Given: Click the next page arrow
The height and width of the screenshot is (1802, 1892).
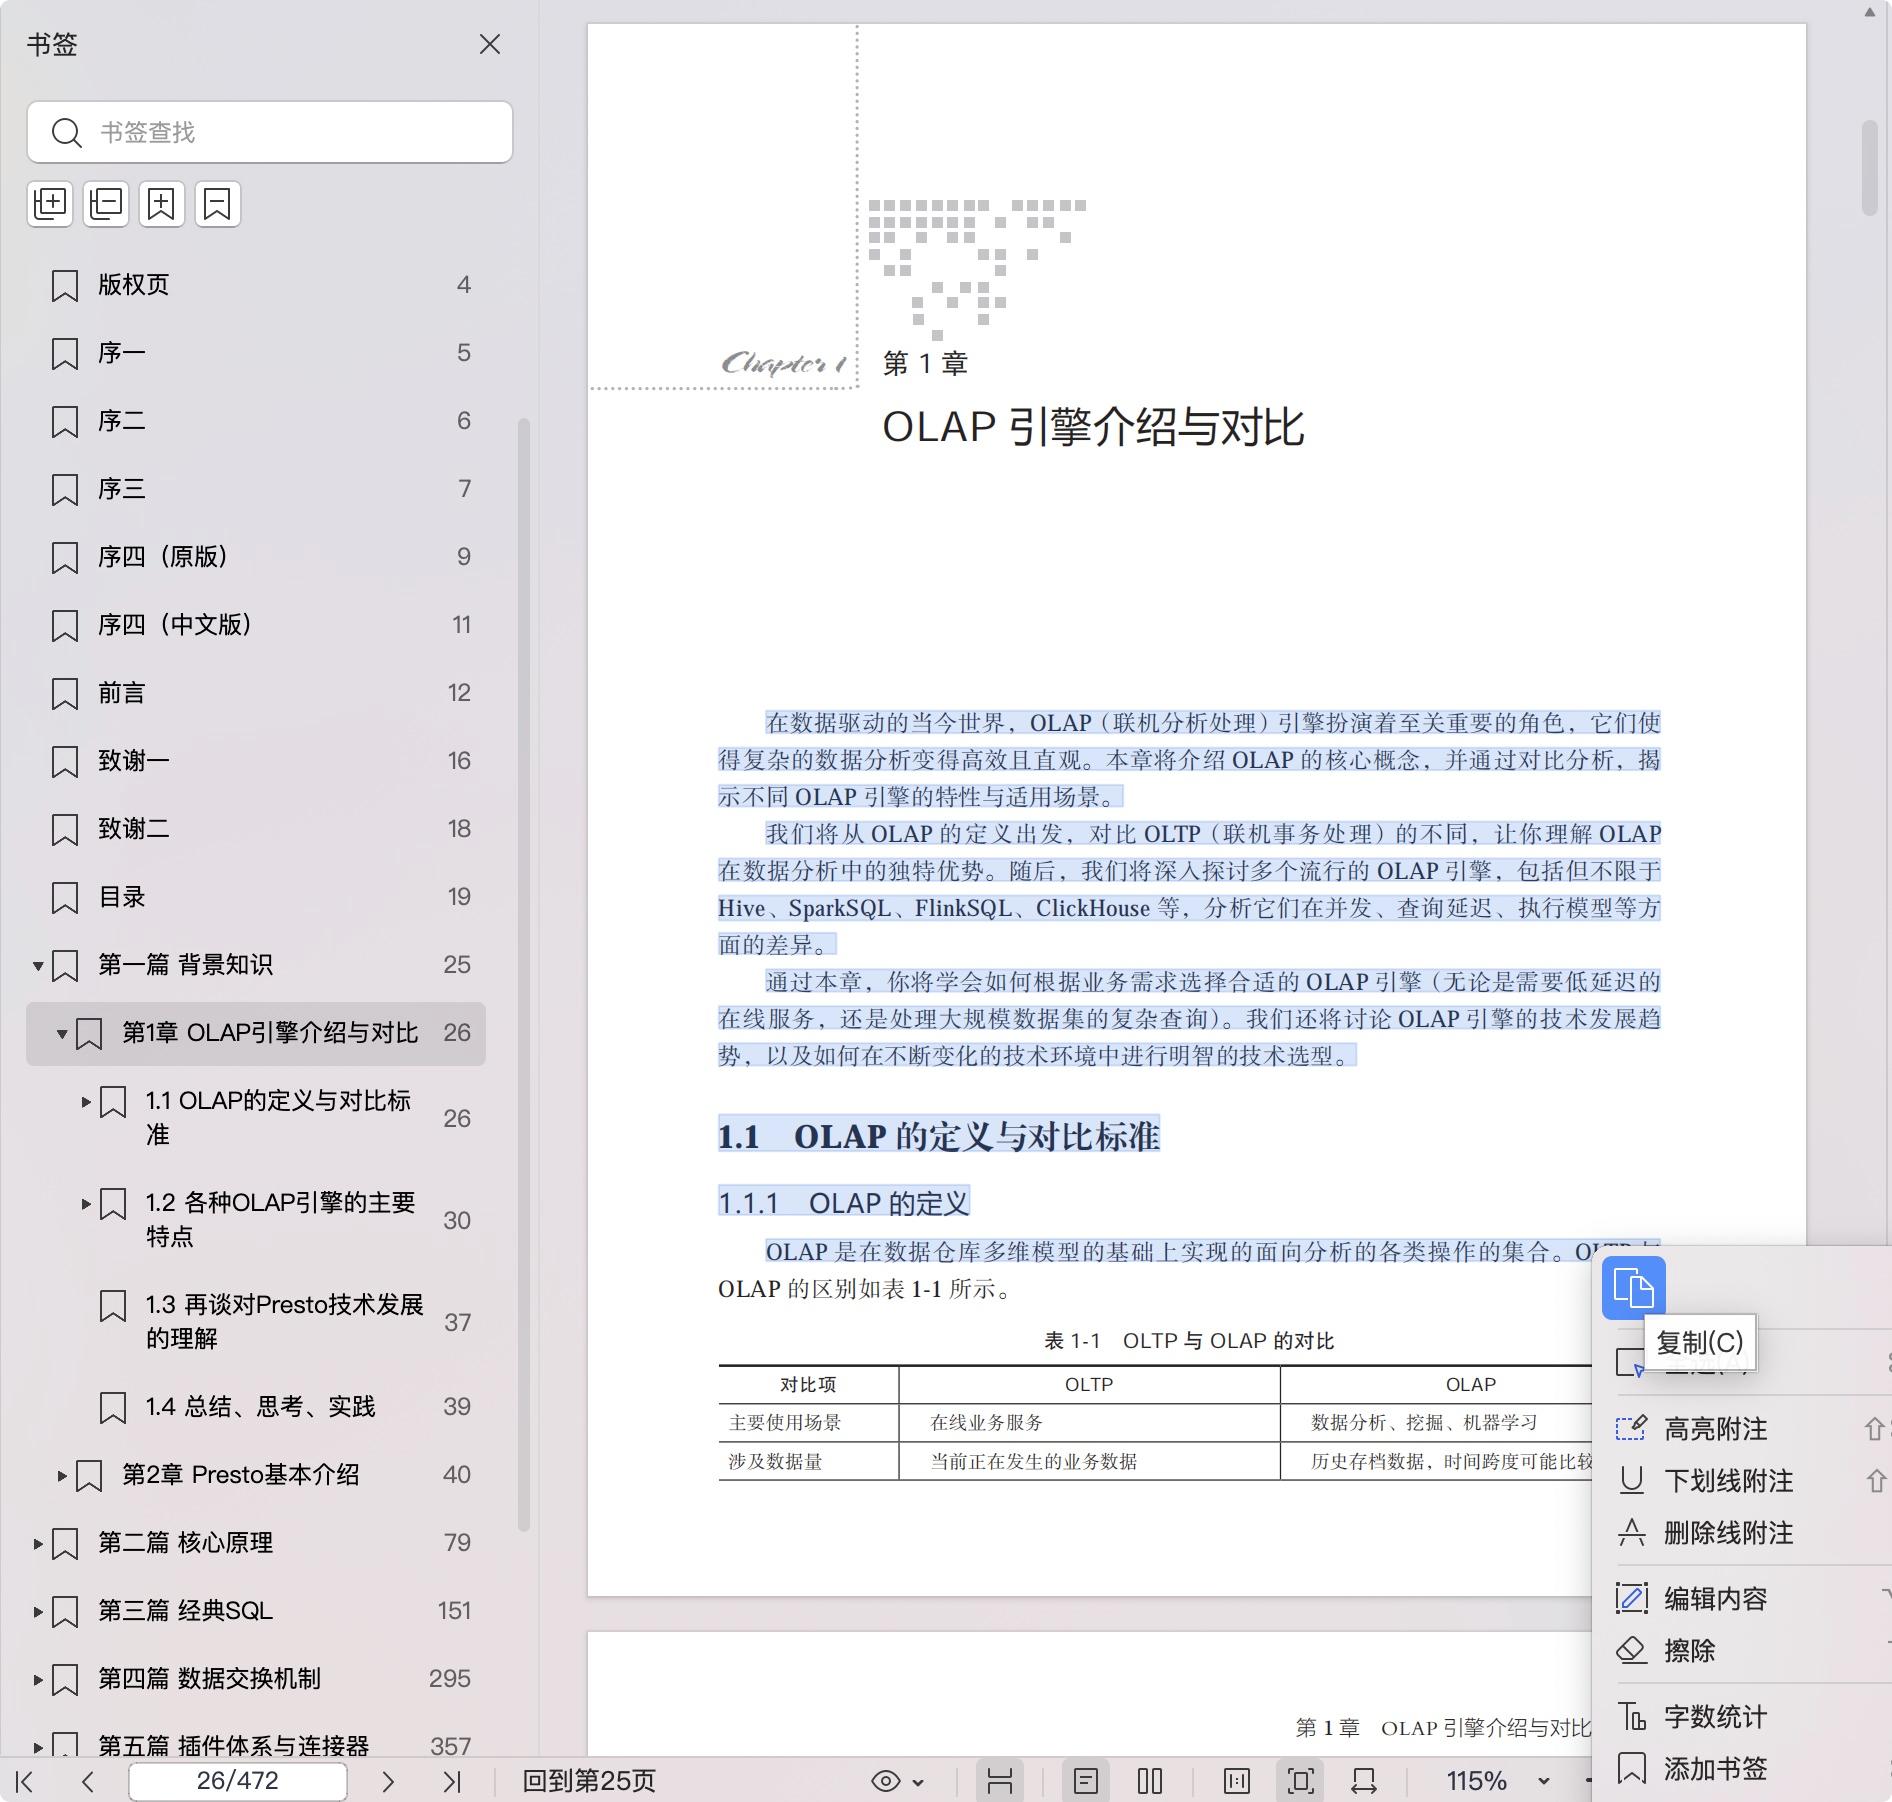Looking at the screenshot, I should pyautogui.click(x=388, y=1781).
